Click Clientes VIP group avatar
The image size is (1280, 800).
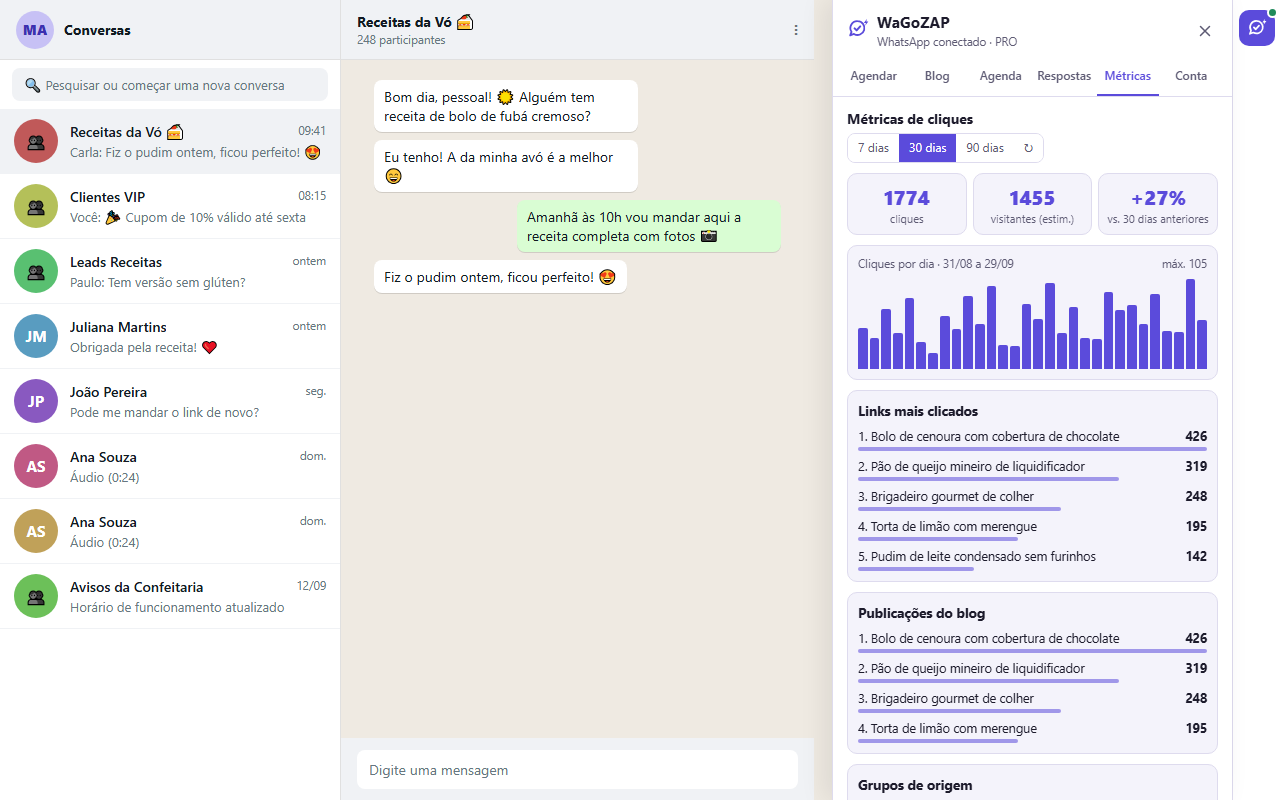pos(36,206)
